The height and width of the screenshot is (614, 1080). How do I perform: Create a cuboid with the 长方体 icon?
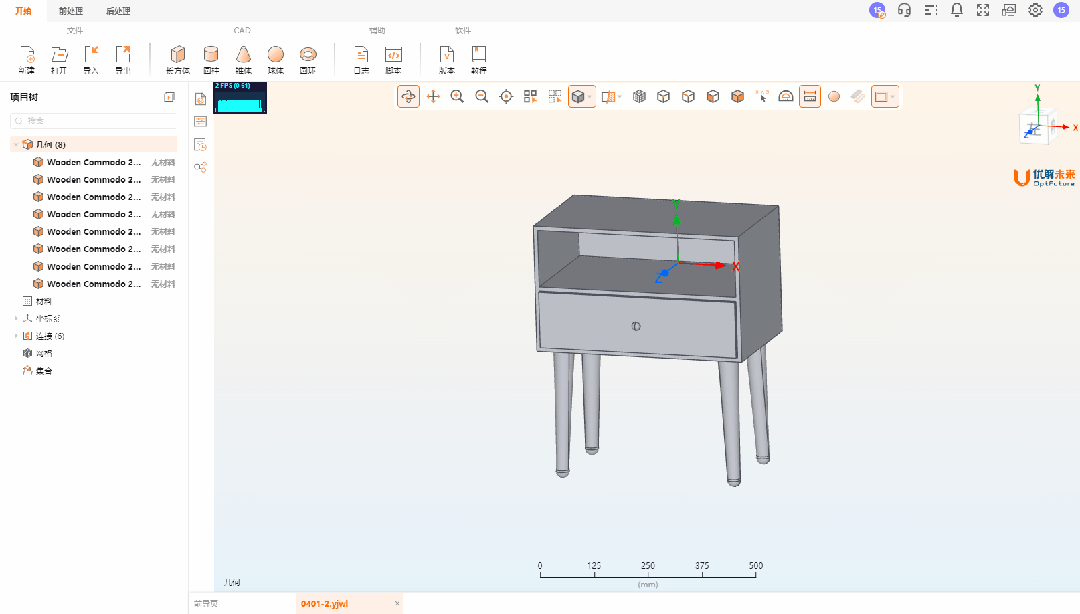pos(178,54)
